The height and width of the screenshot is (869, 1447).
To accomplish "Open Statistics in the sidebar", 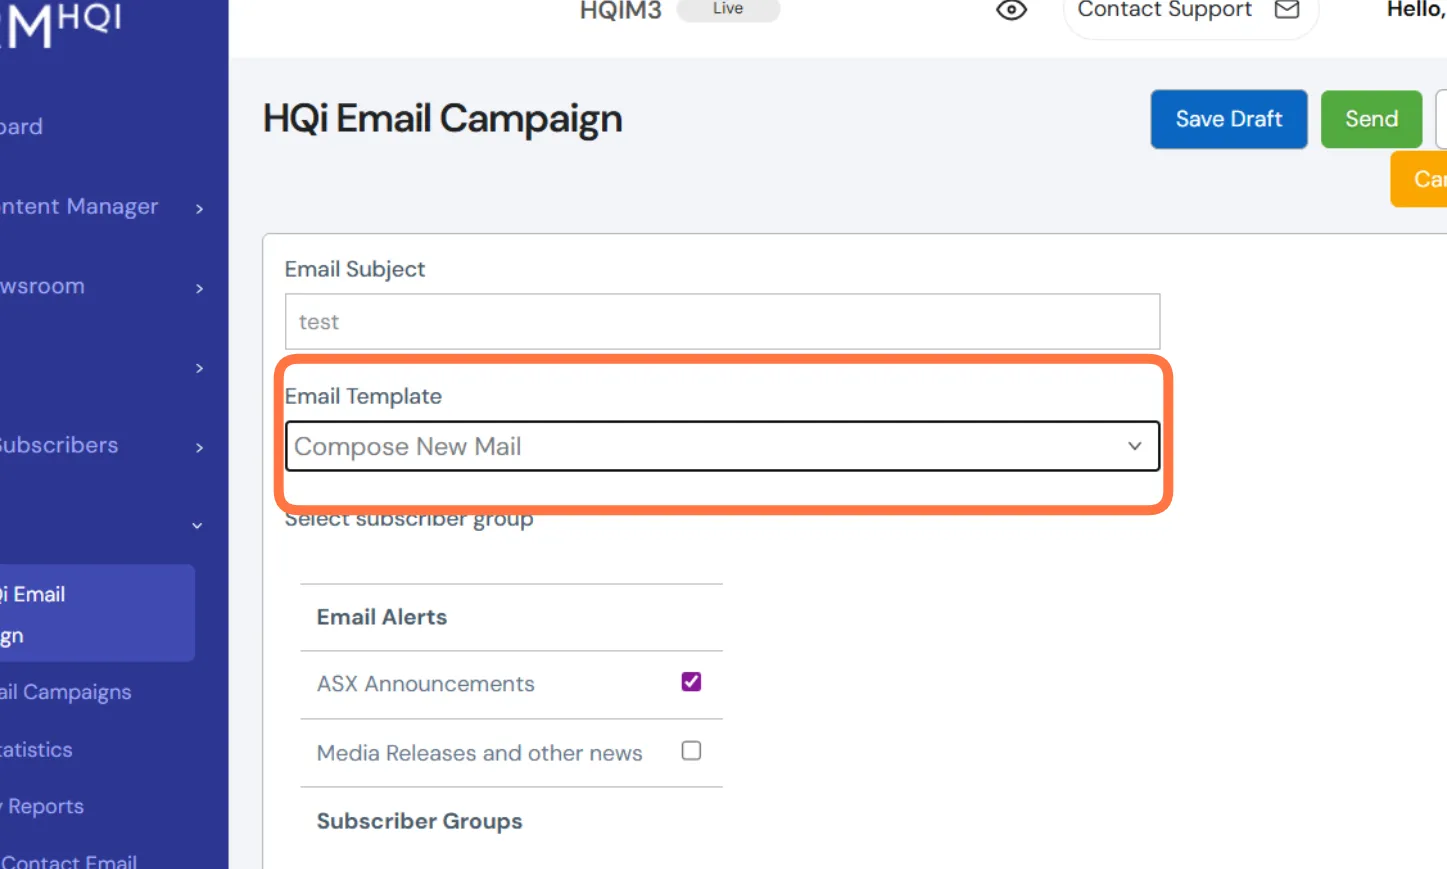I will (37, 749).
